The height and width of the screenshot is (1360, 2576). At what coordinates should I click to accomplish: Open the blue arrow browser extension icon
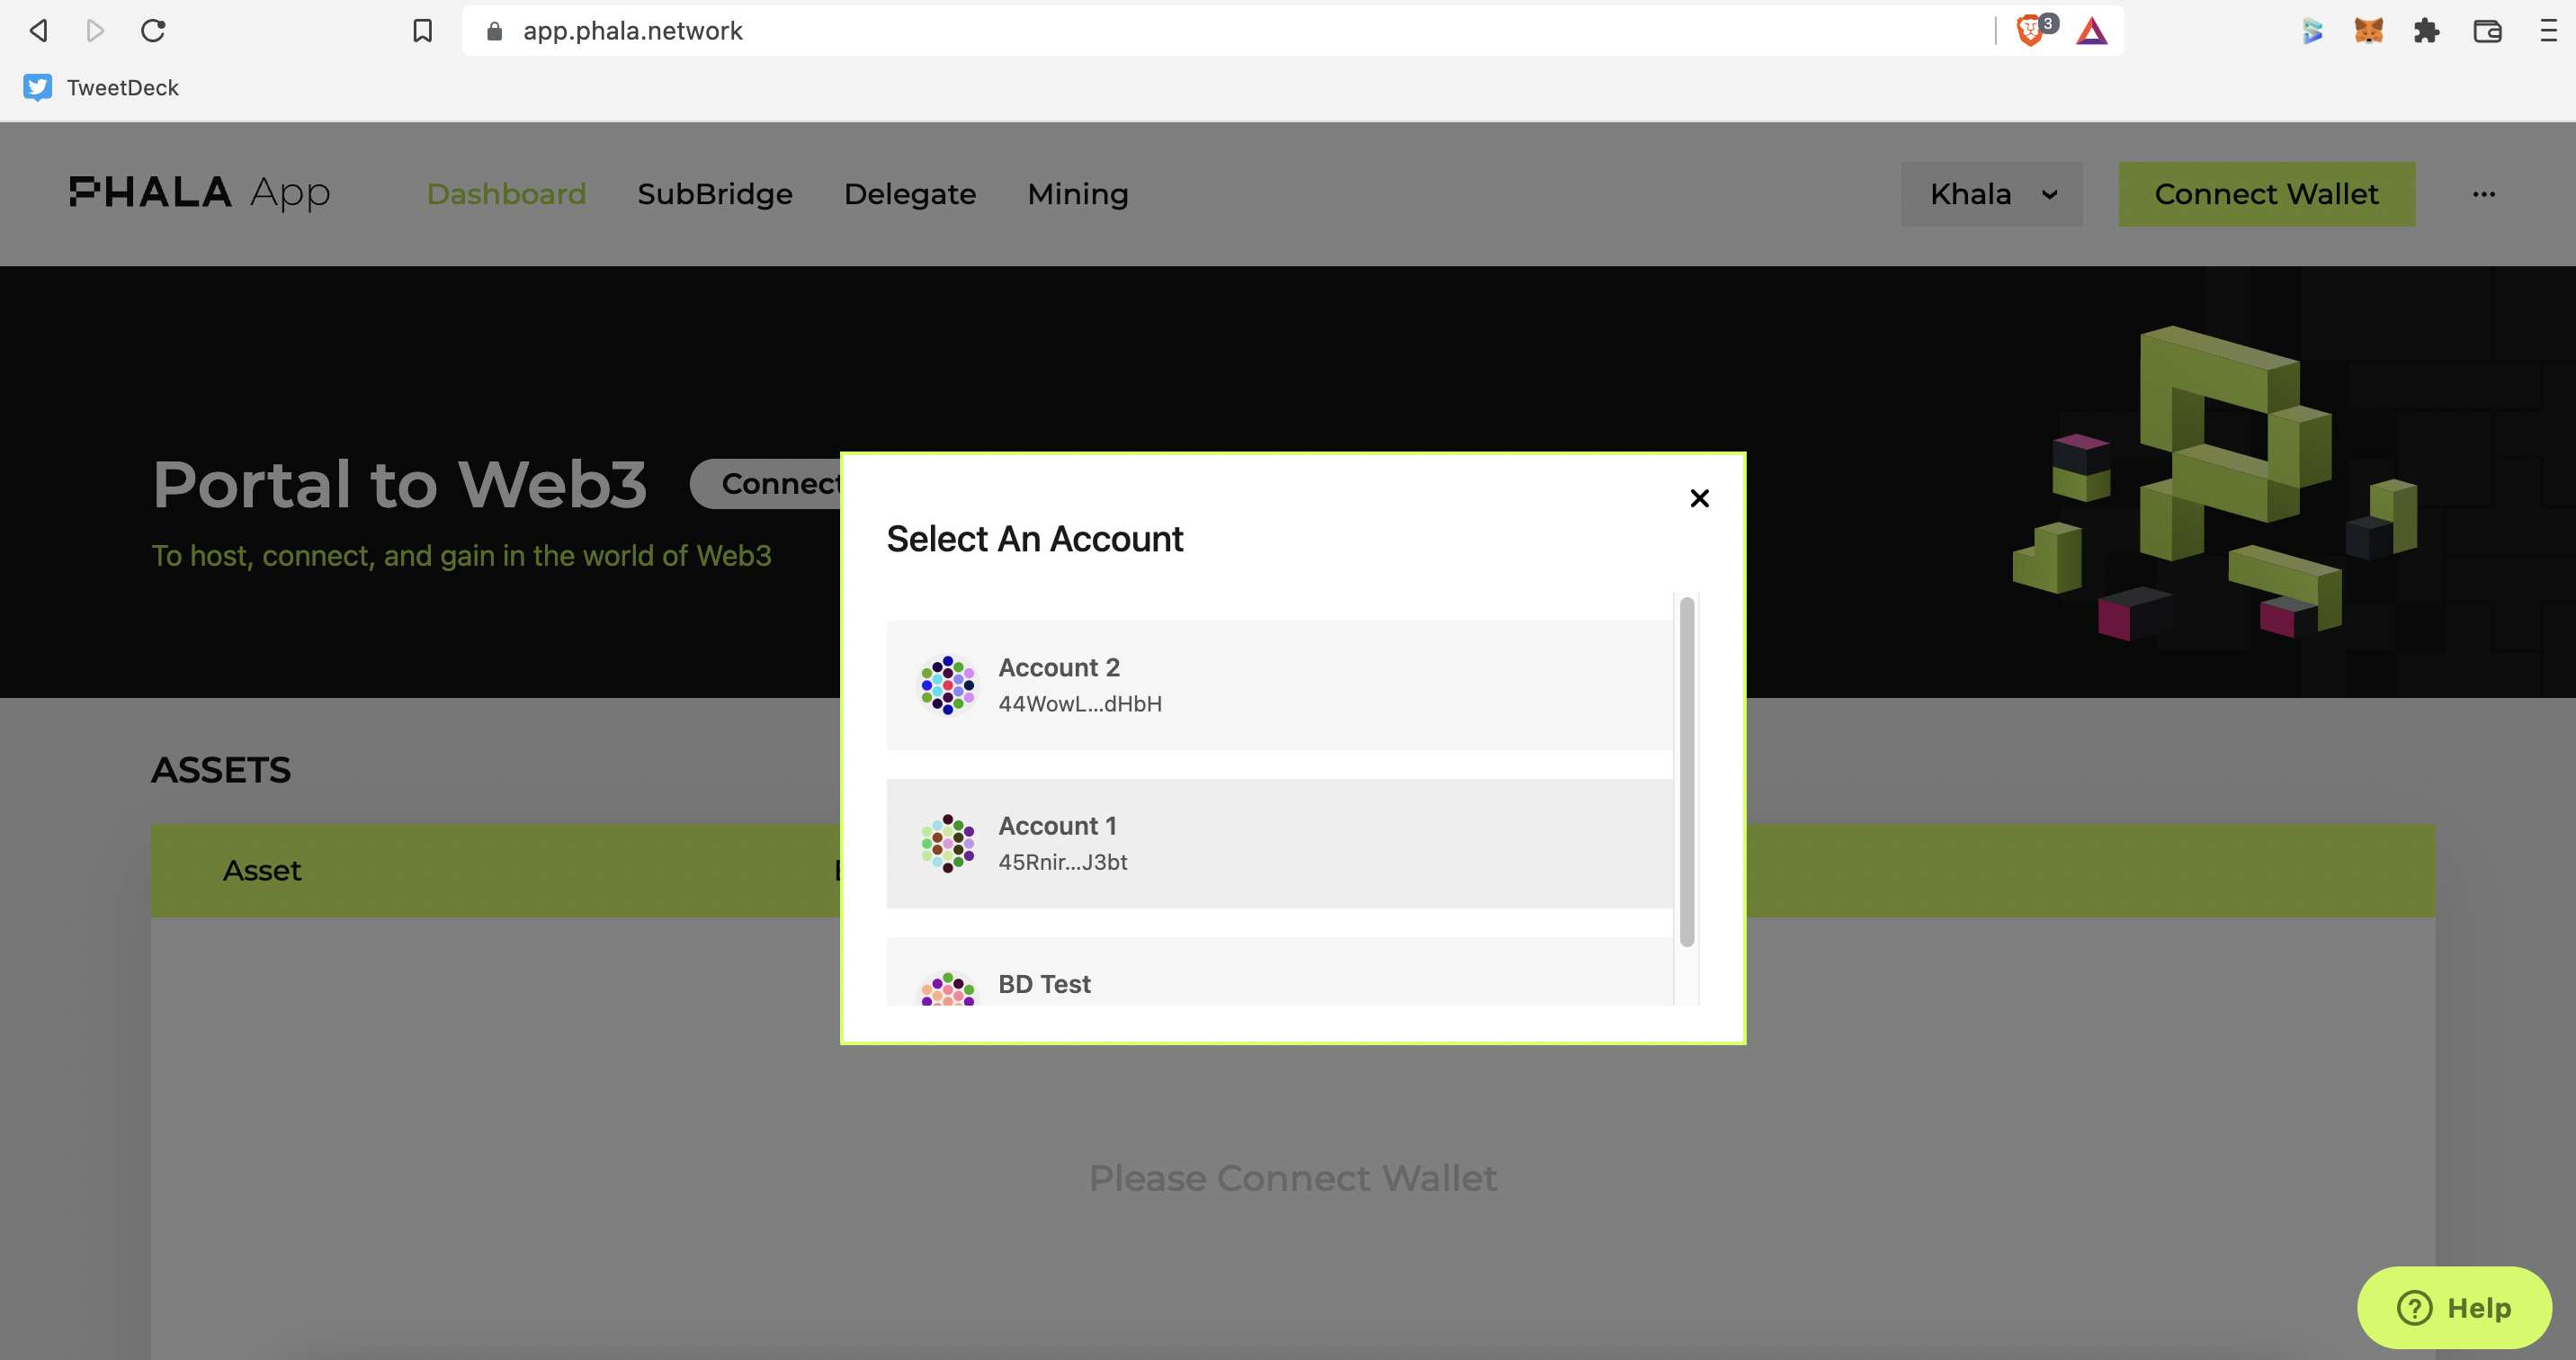(2312, 31)
